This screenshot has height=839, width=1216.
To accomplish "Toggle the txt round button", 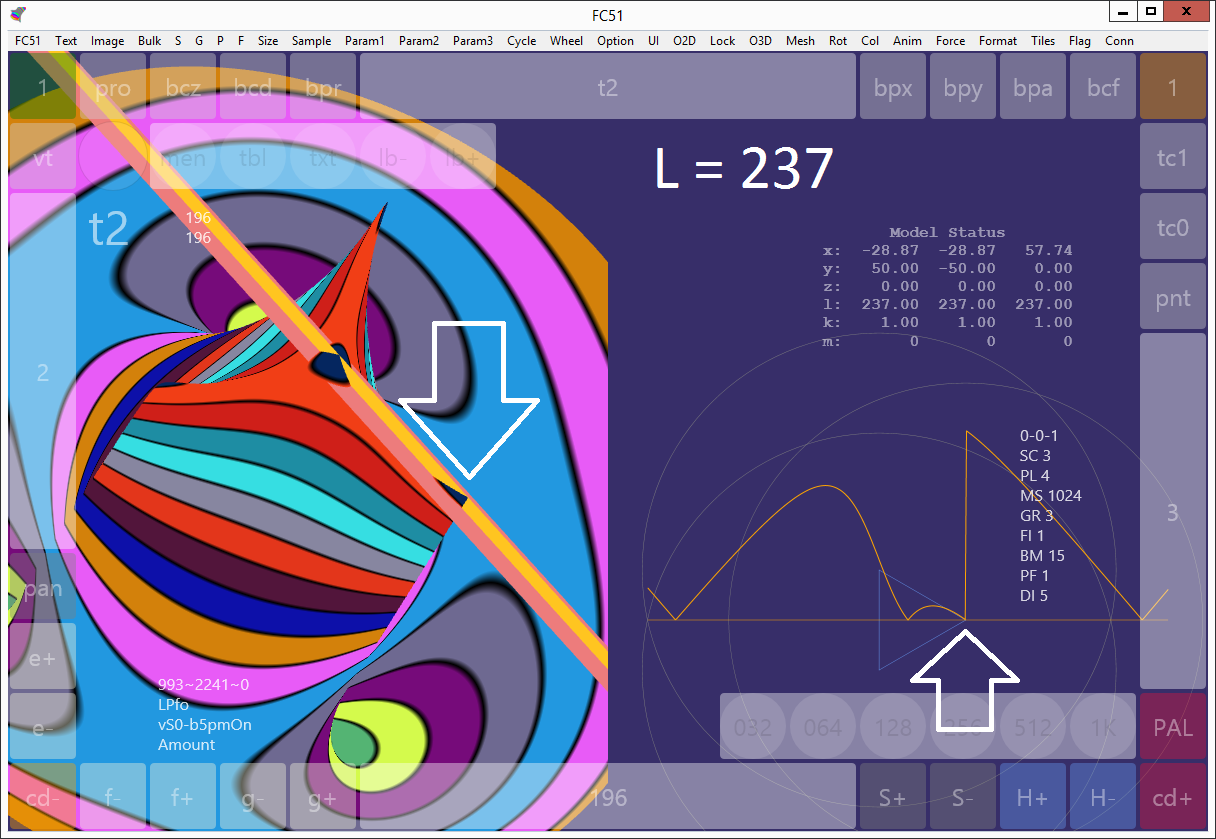I will pos(323,157).
